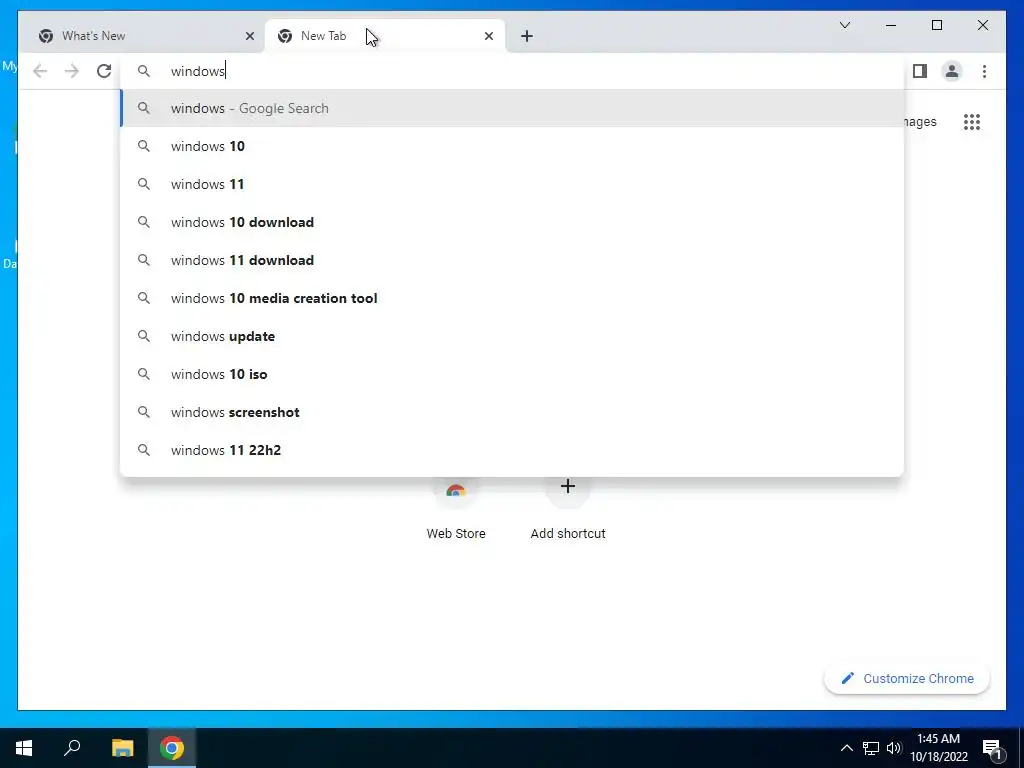Pick the 'windows 11' suggestion
This screenshot has height=768, width=1024.
pyautogui.click(x=512, y=184)
